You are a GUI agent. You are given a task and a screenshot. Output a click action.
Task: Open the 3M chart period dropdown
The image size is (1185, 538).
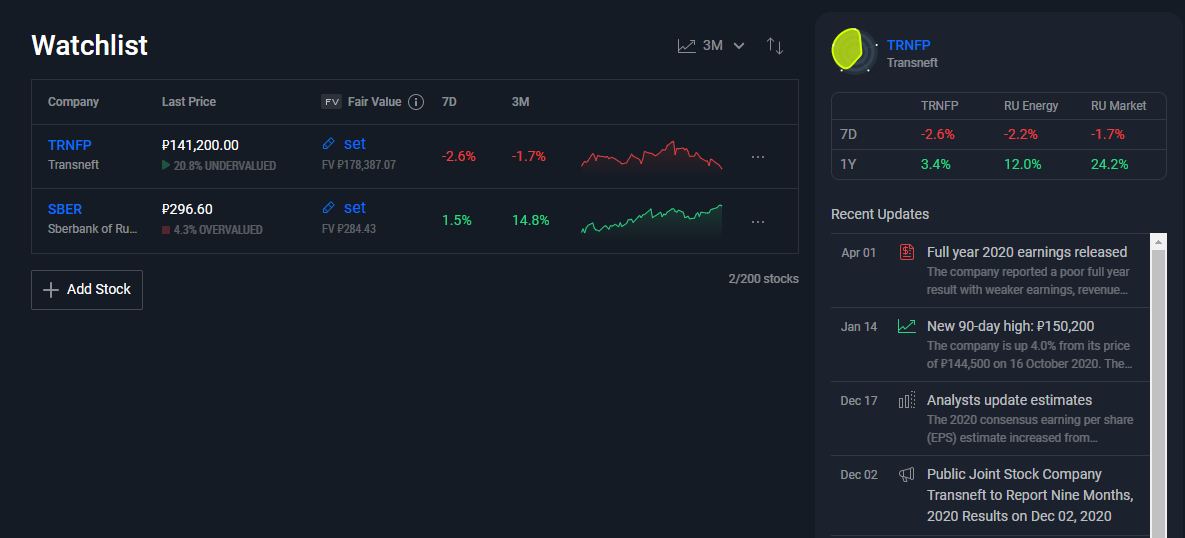[x=711, y=45]
